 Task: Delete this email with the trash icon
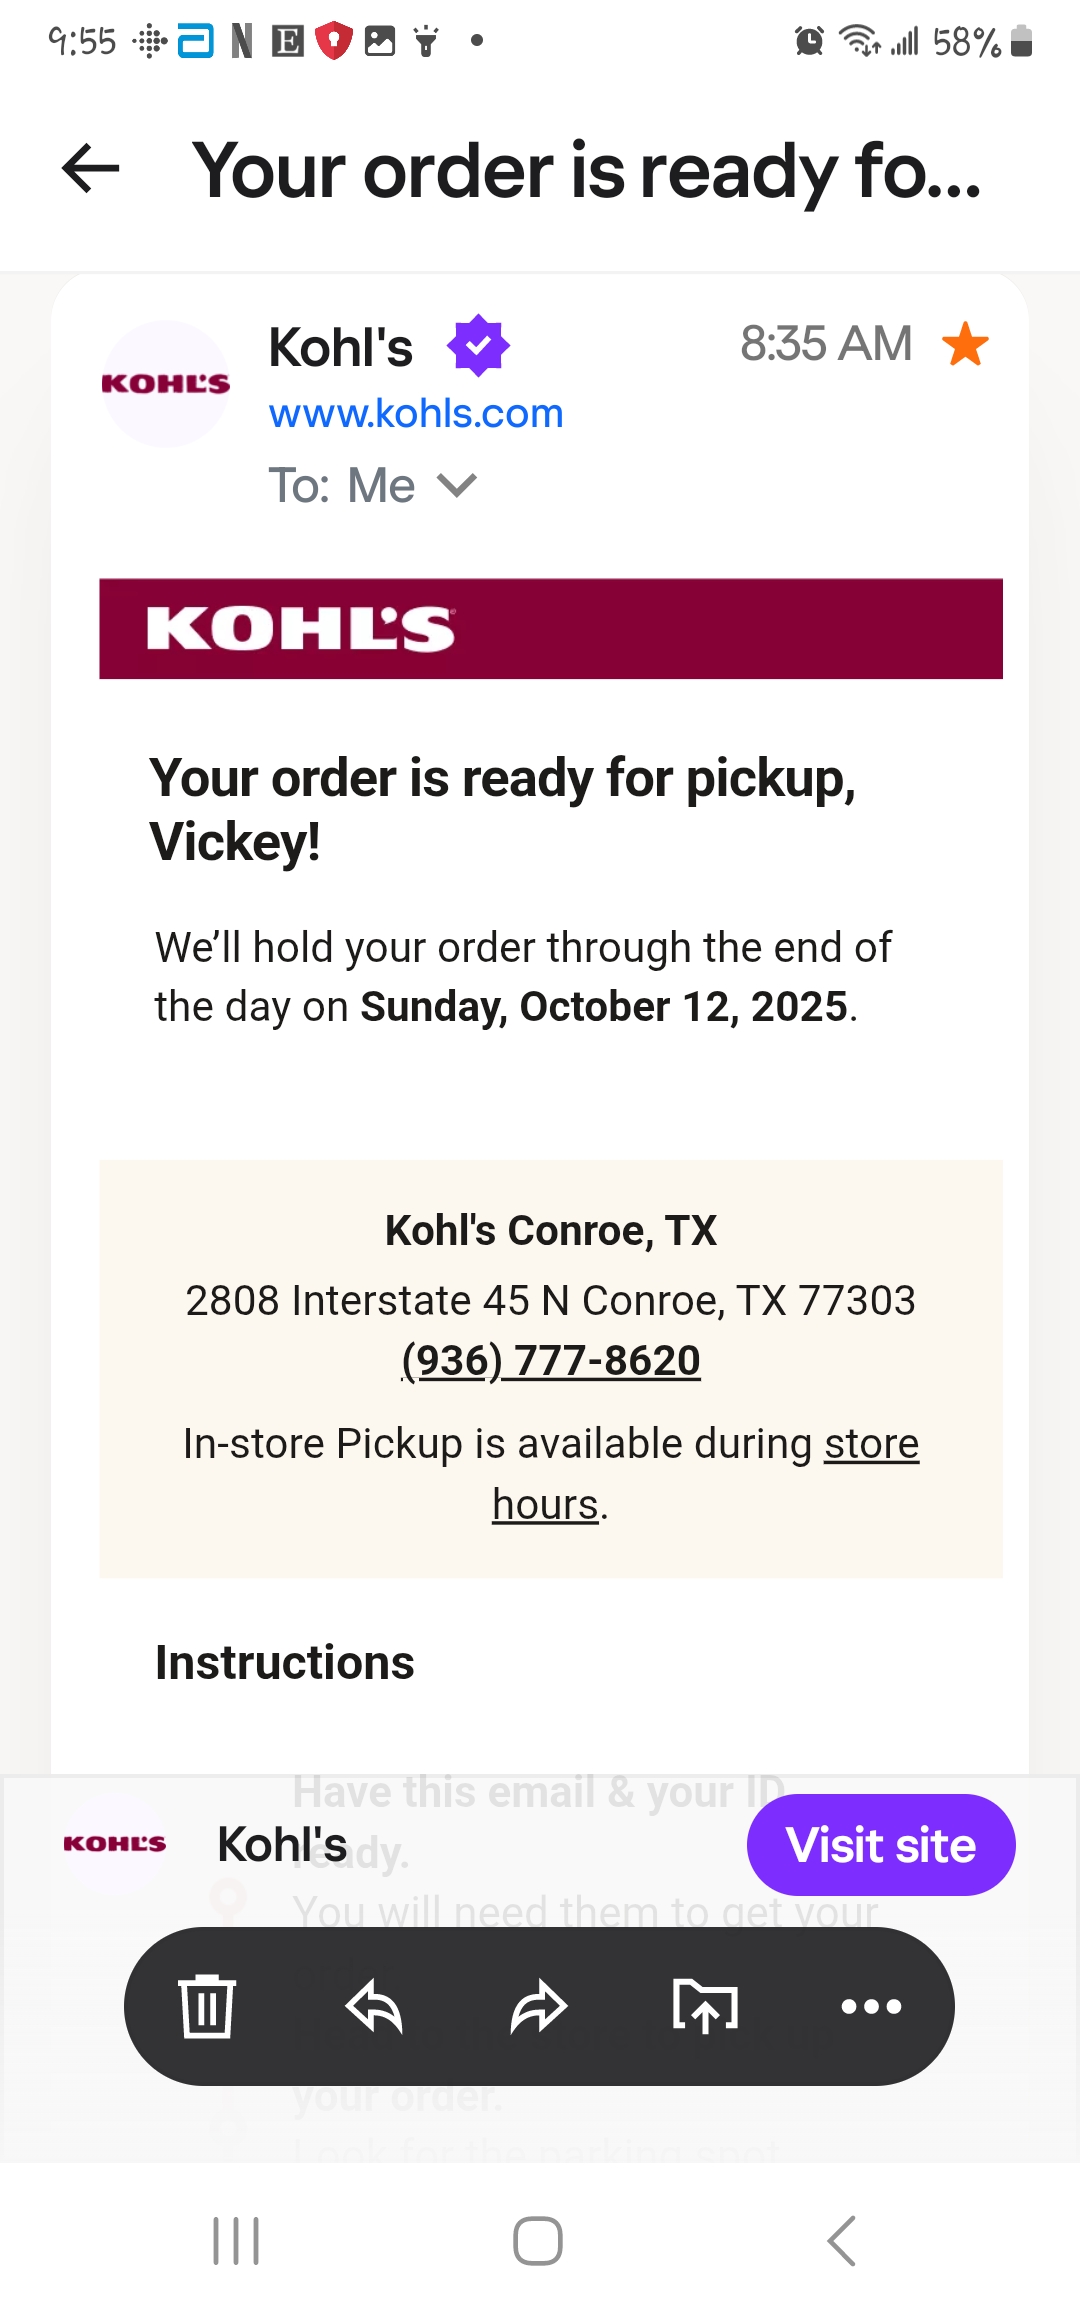[207, 2006]
